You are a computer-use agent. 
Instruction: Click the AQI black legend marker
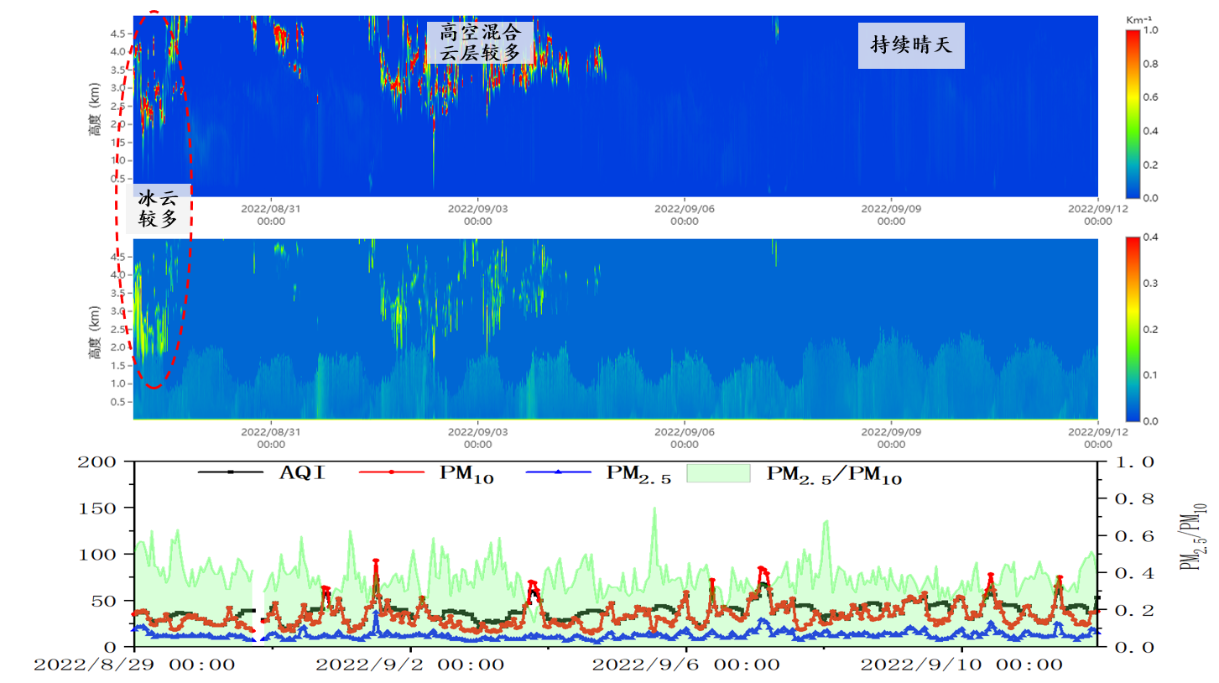coord(231,471)
